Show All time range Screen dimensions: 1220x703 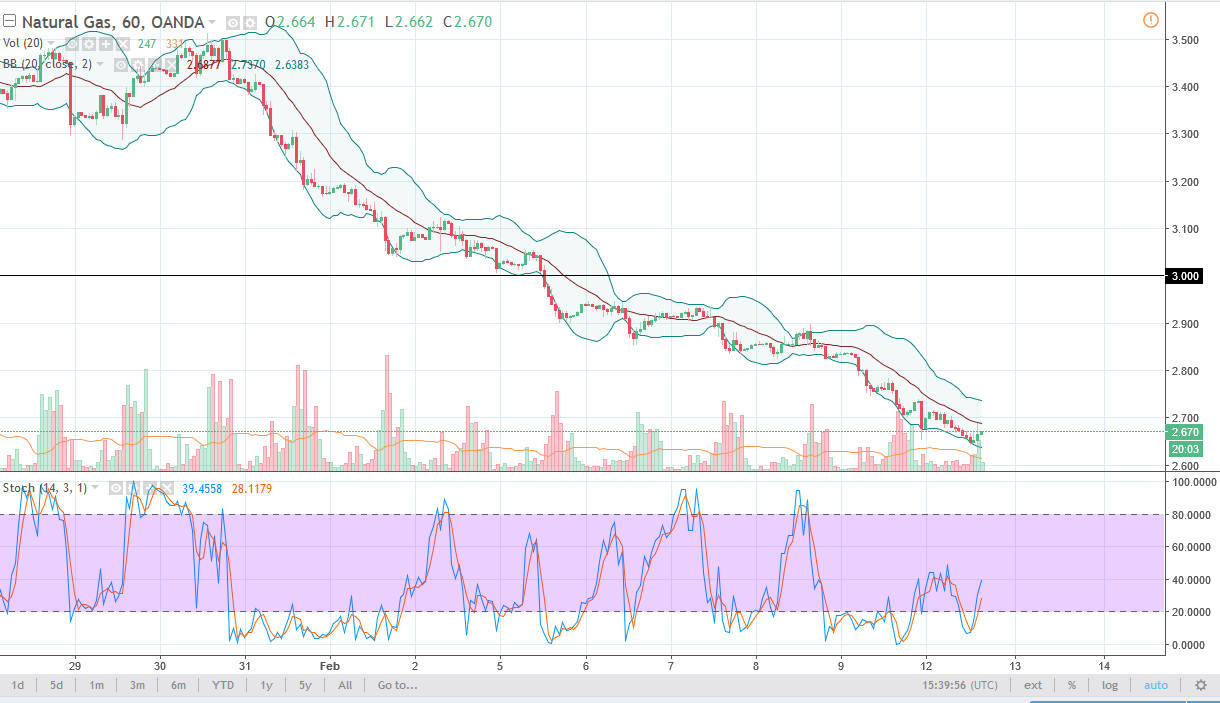(344, 685)
